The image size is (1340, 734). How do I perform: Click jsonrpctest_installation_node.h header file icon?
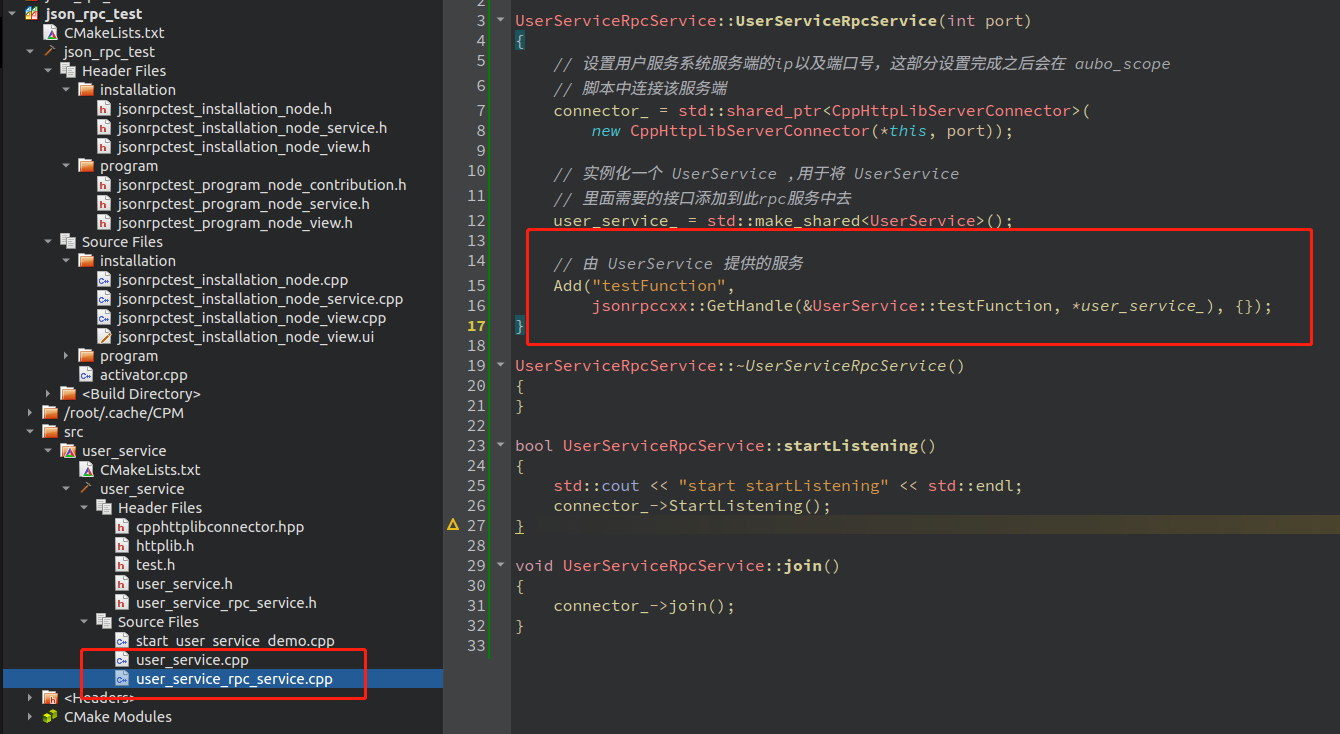point(104,109)
